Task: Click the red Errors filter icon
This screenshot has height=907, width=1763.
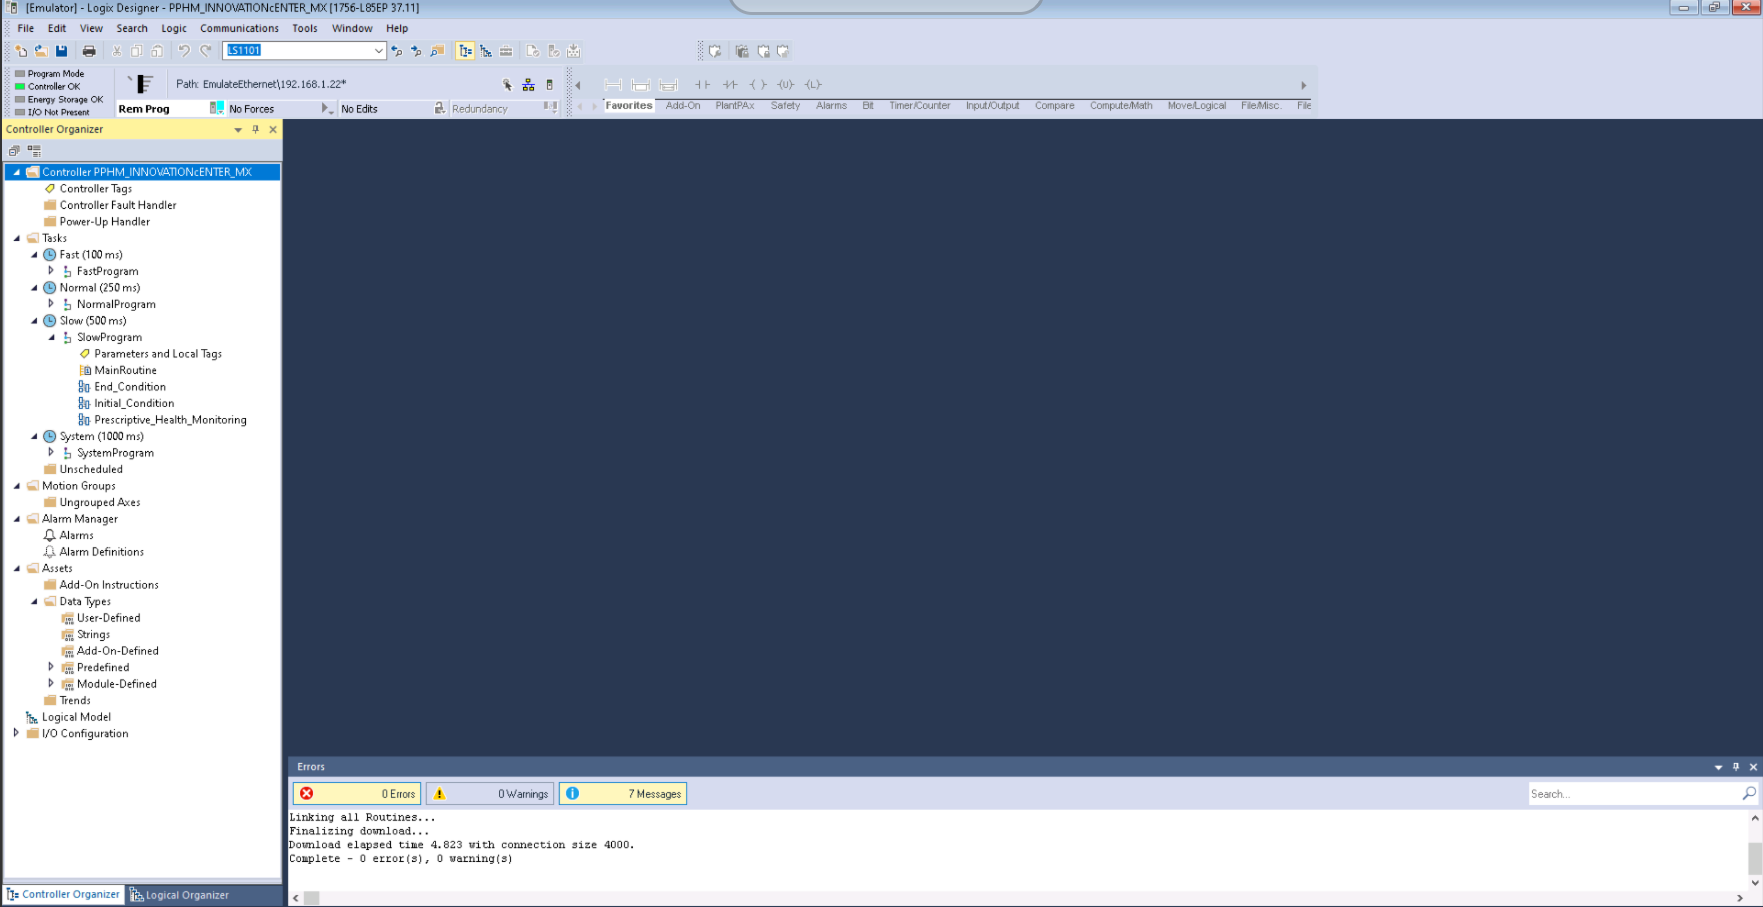Action: [x=307, y=793]
